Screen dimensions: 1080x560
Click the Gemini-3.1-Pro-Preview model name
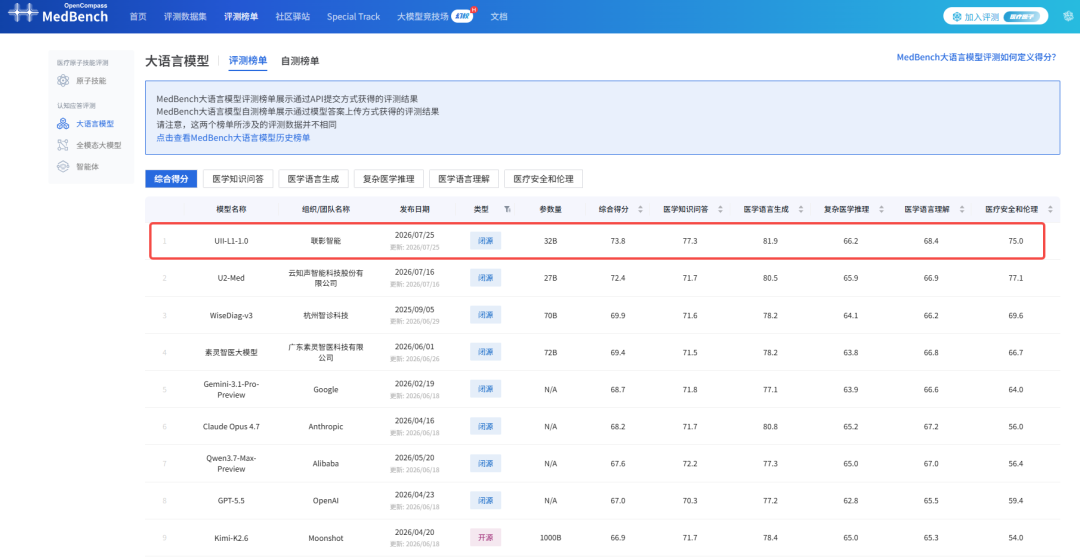tap(231, 389)
